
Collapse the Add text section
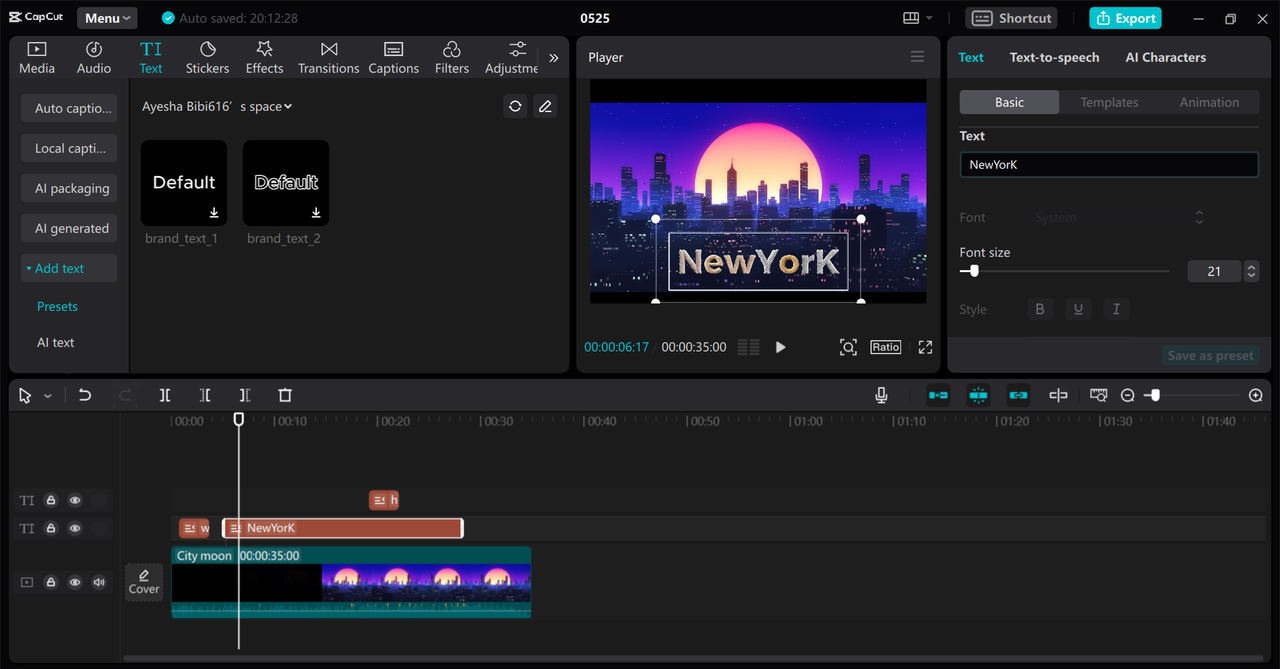click(x=69, y=268)
